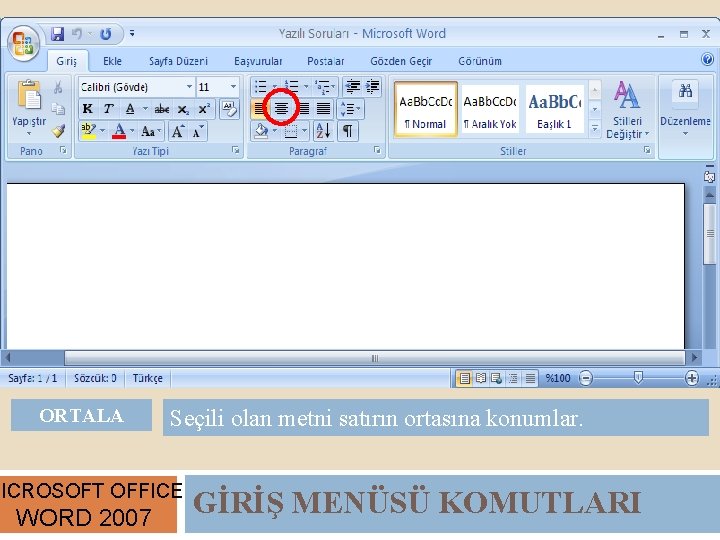Justify the paragraph text
Image resolution: width=720 pixels, height=540 pixels.
323,109
